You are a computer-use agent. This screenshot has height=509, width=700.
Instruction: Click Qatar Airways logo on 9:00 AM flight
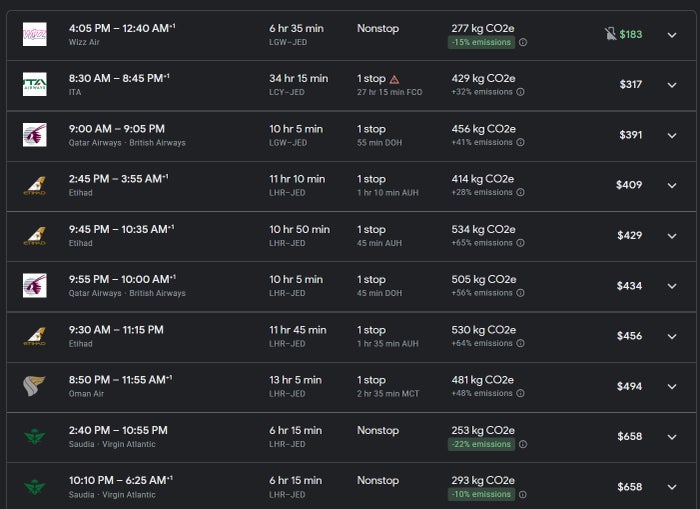[35, 135]
